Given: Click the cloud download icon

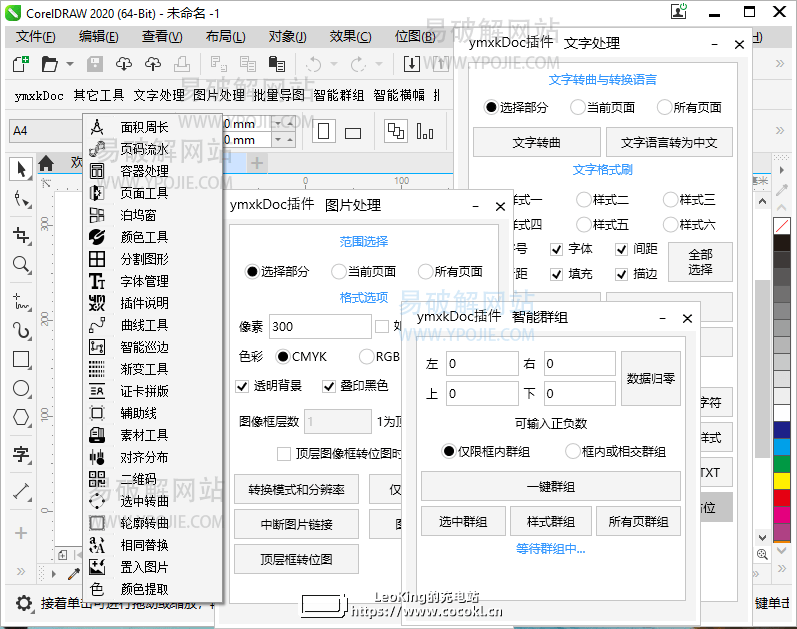Looking at the screenshot, I should [x=124, y=64].
